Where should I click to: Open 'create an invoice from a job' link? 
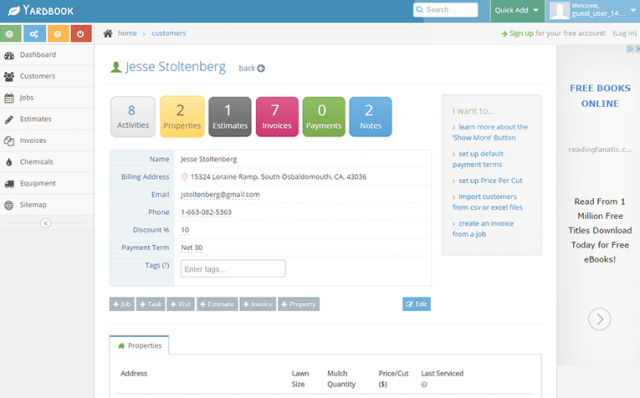(483, 229)
